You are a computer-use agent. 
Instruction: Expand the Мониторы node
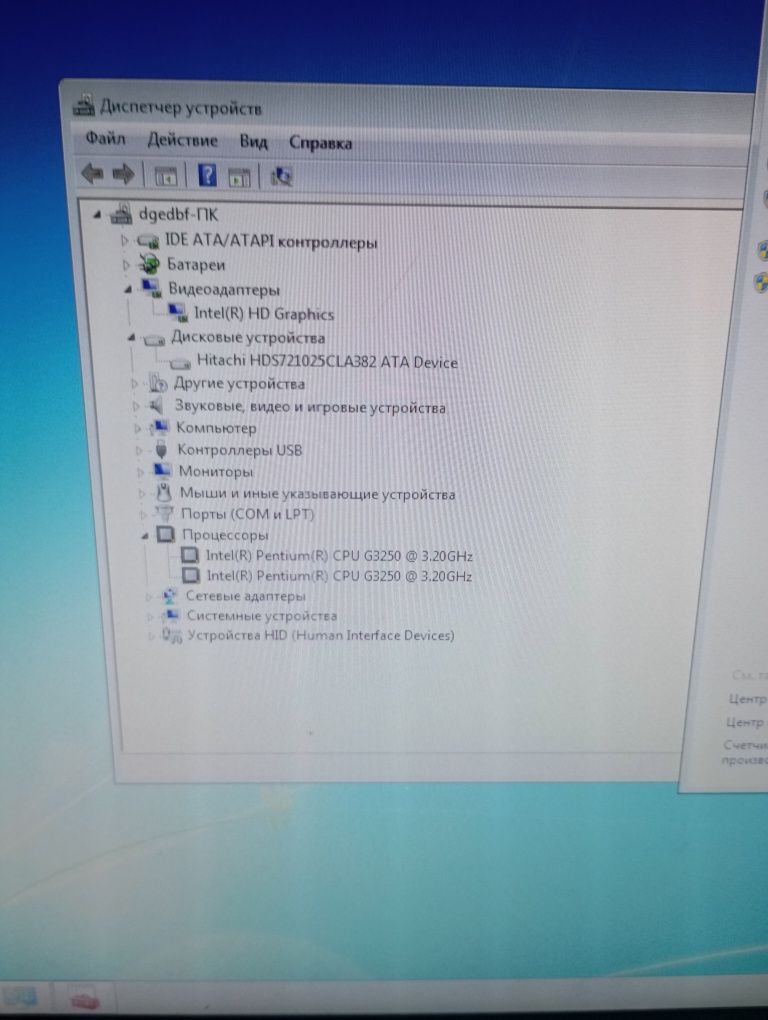(140, 472)
